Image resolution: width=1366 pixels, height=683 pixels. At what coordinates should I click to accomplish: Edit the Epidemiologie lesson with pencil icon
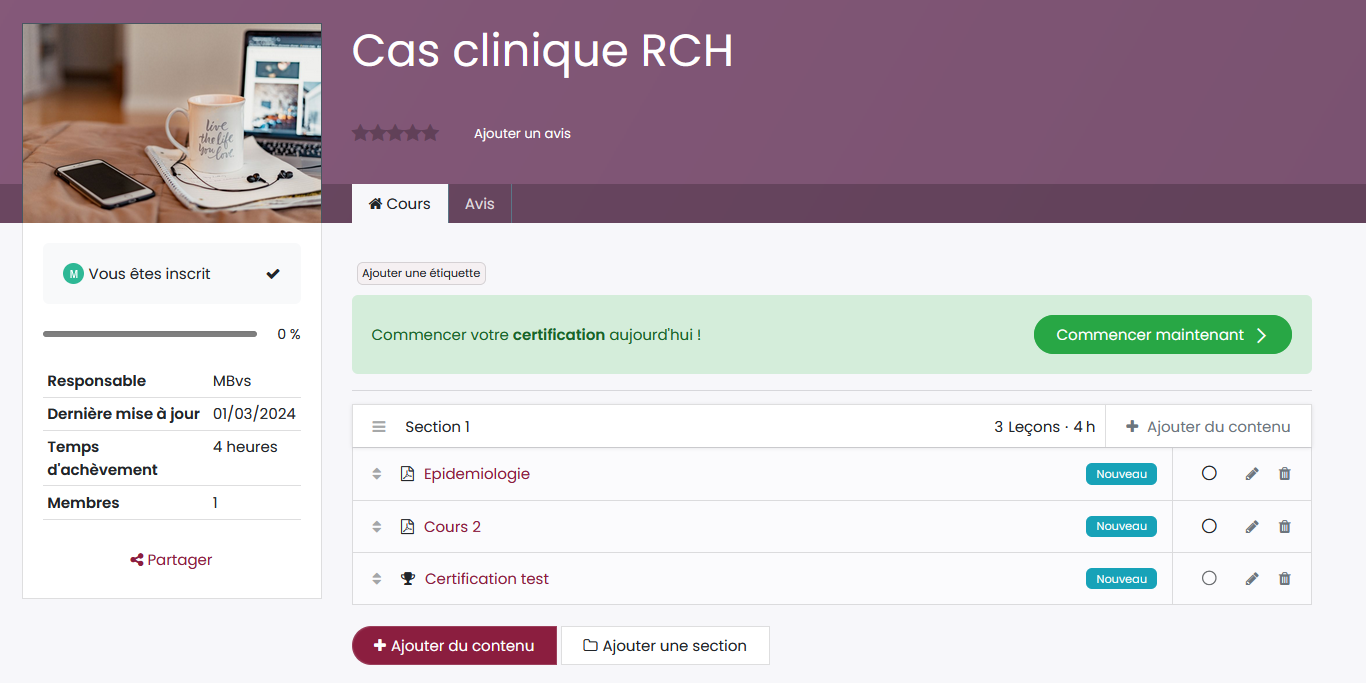1251,474
